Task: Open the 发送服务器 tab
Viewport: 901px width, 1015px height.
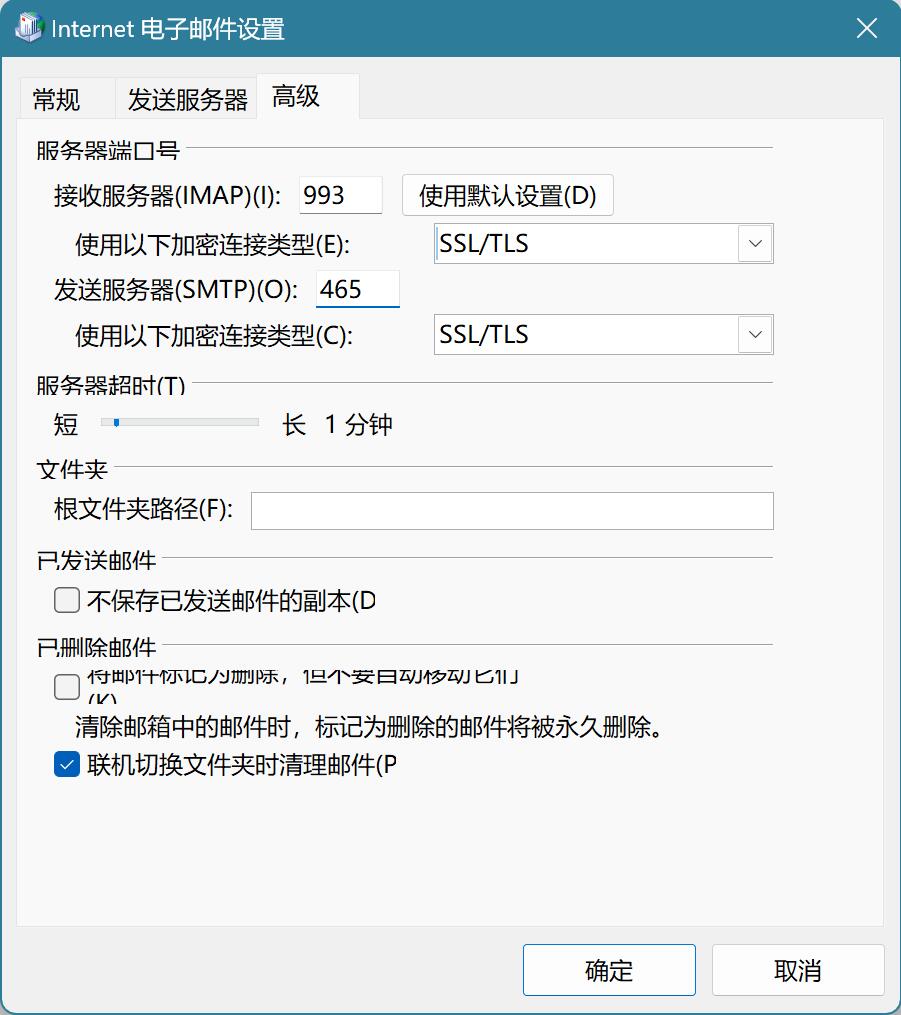Action: pyautogui.click(x=187, y=100)
